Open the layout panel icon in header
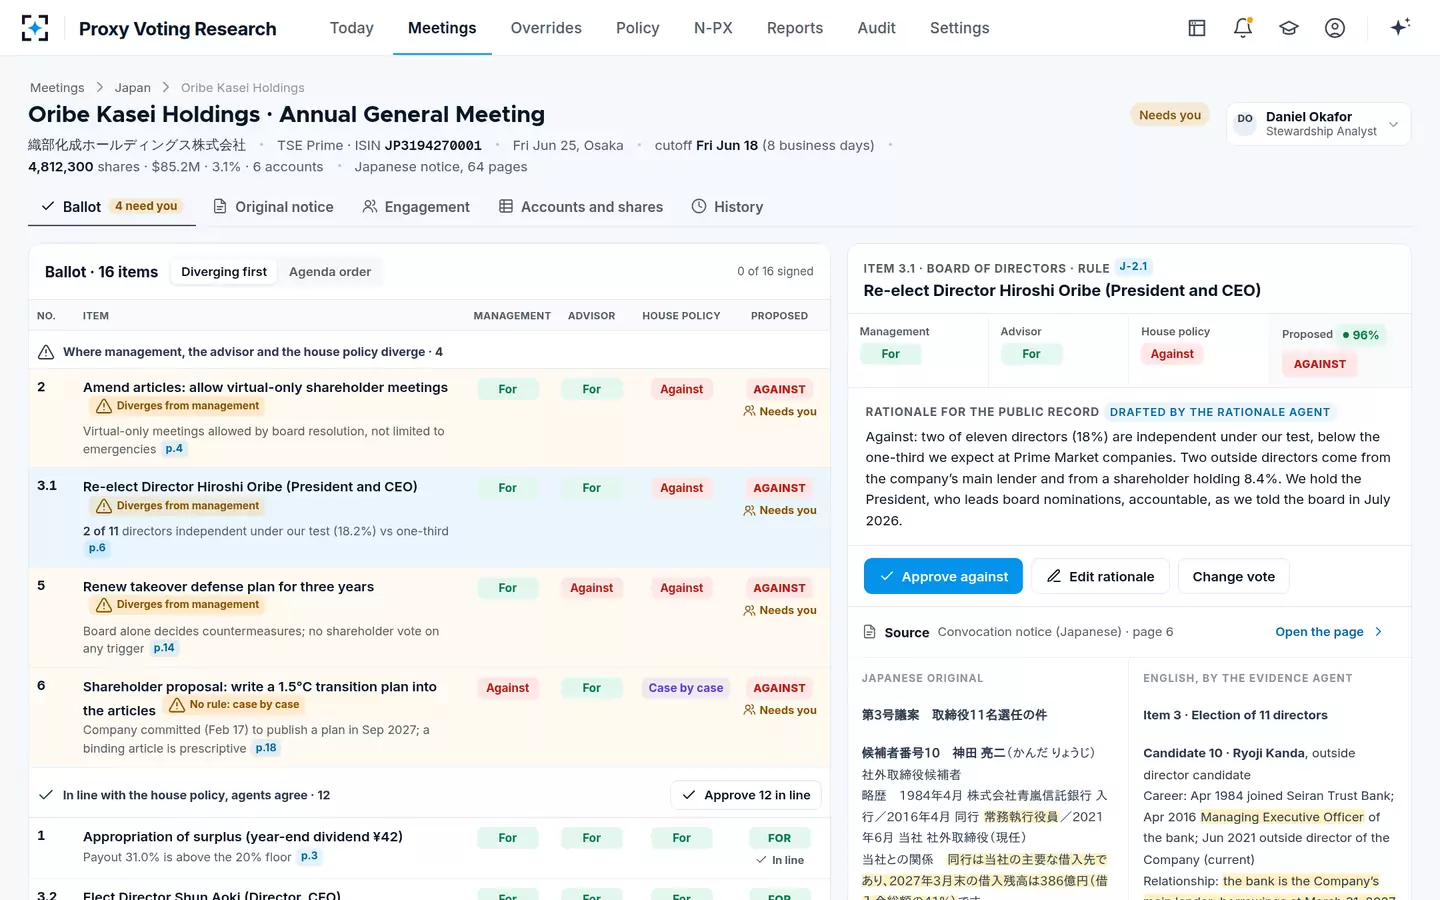The height and width of the screenshot is (900, 1440). tap(1197, 28)
